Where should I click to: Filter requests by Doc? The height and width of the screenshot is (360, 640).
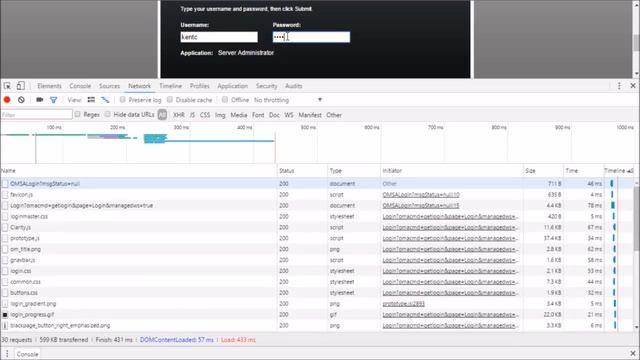coord(274,115)
